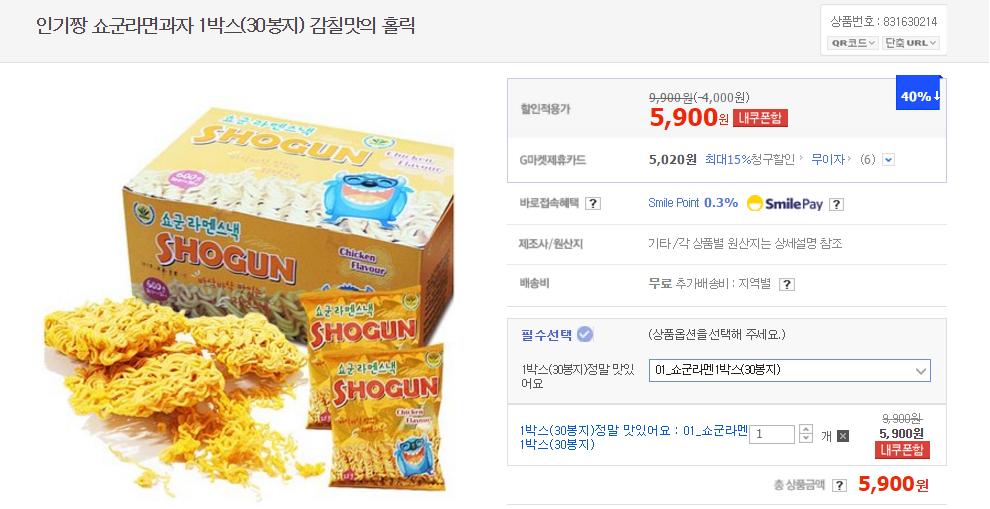Click 내쿠폰함 button in selected item row
Image resolution: width=990 pixels, height=509 pixels.
point(902,450)
